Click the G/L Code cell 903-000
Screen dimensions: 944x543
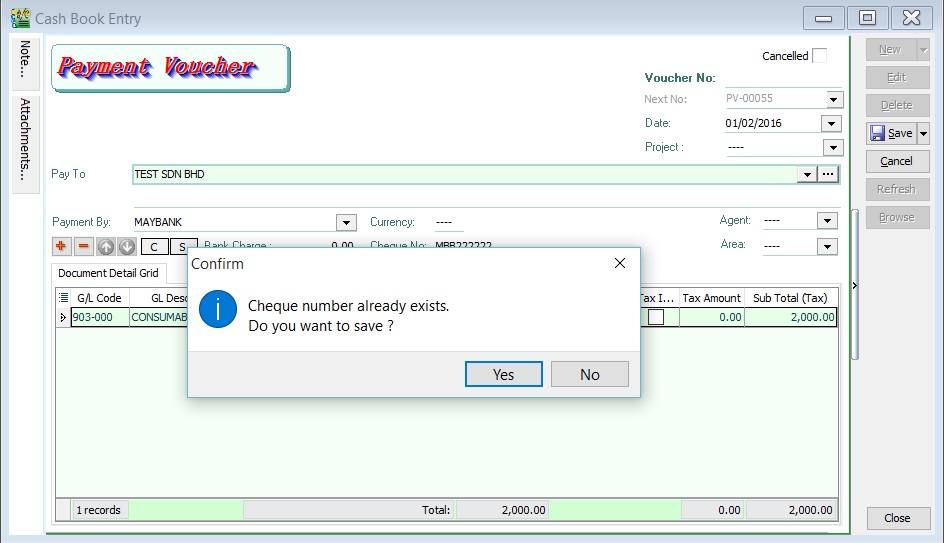point(100,317)
